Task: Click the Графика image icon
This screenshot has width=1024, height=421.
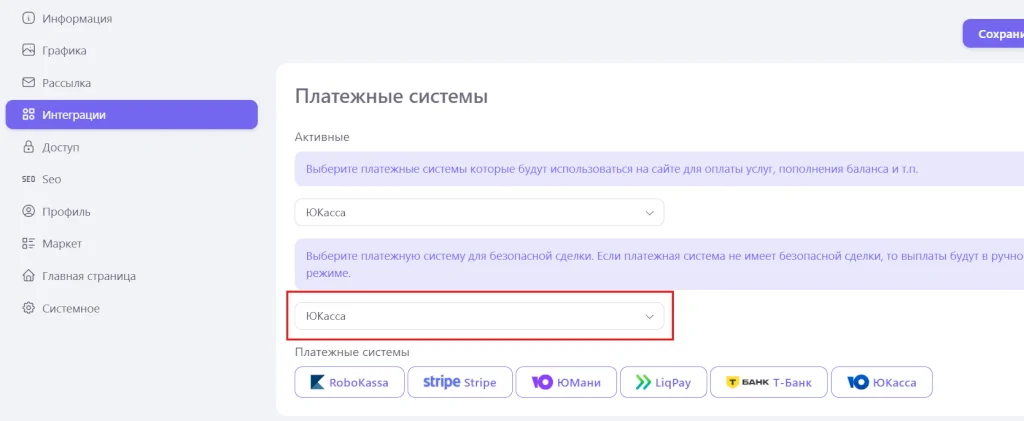Action: tap(29, 50)
